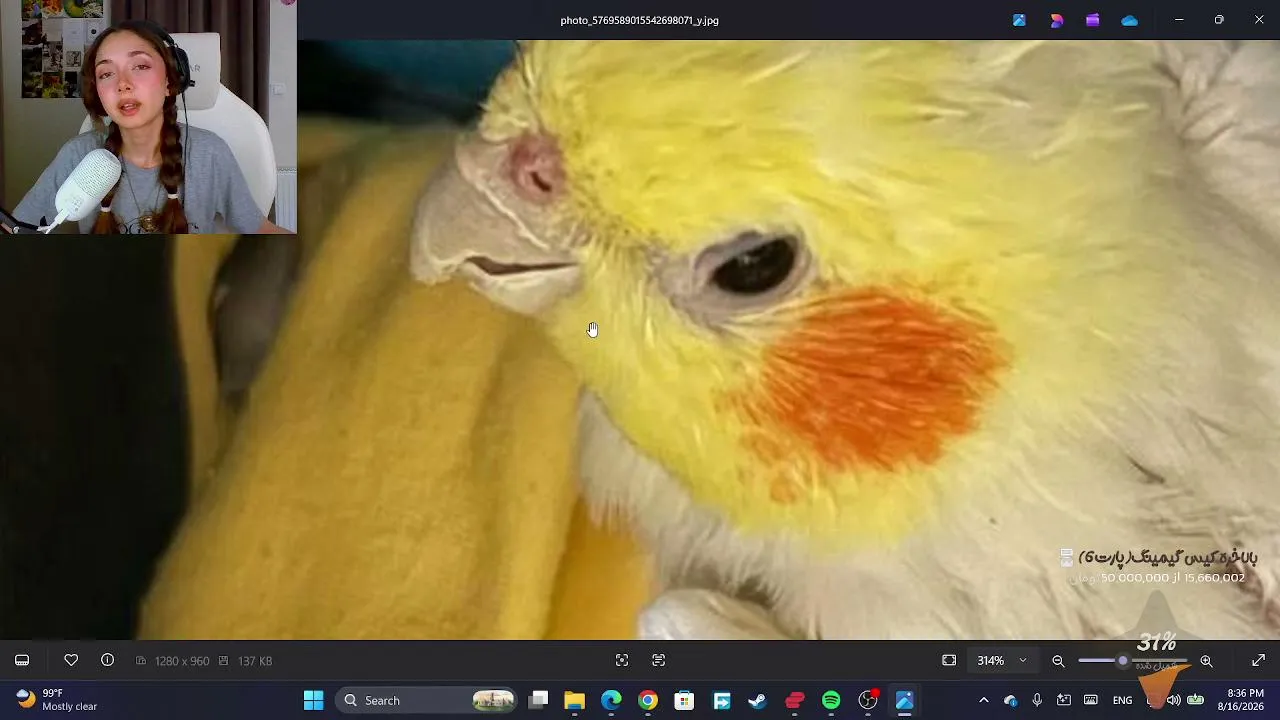Viewport: 1280px width, 720px height.
Task: Open the weather widget showing 99°F
Action: tap(58, 700)
